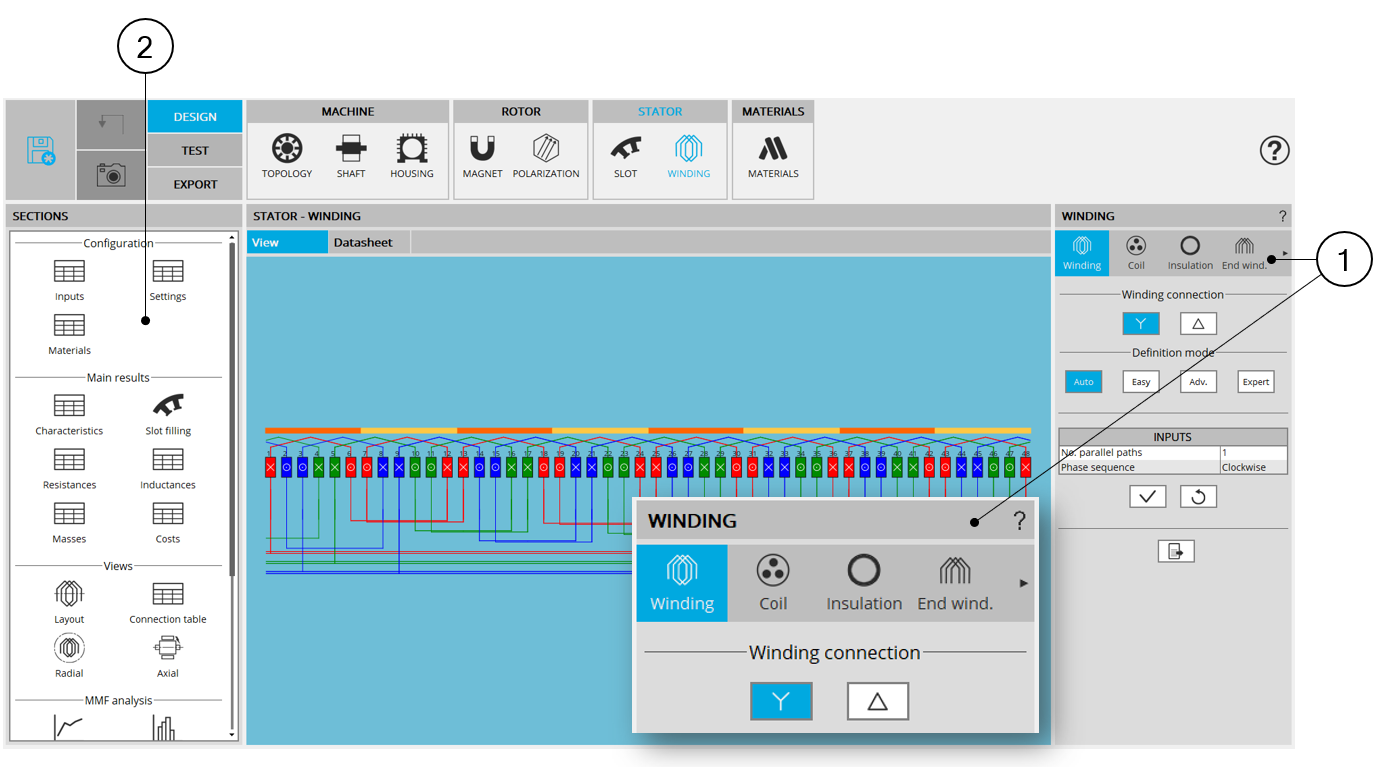Select the Magnet rotor icon
Image resolution: width=1389 pixels, height=767 pixels.
coord(482,157)
